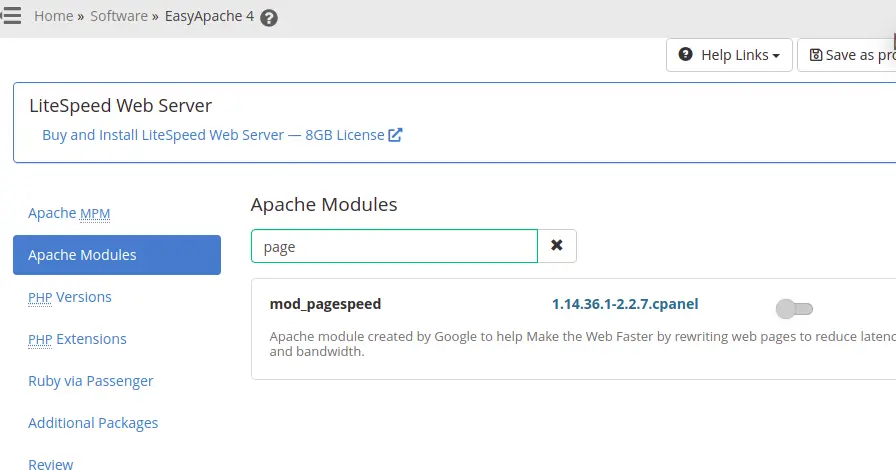Screen dimensions: 896x471
Task: Clear the module search with the X button
Action: pyautogui.click(x=557, y=246)
